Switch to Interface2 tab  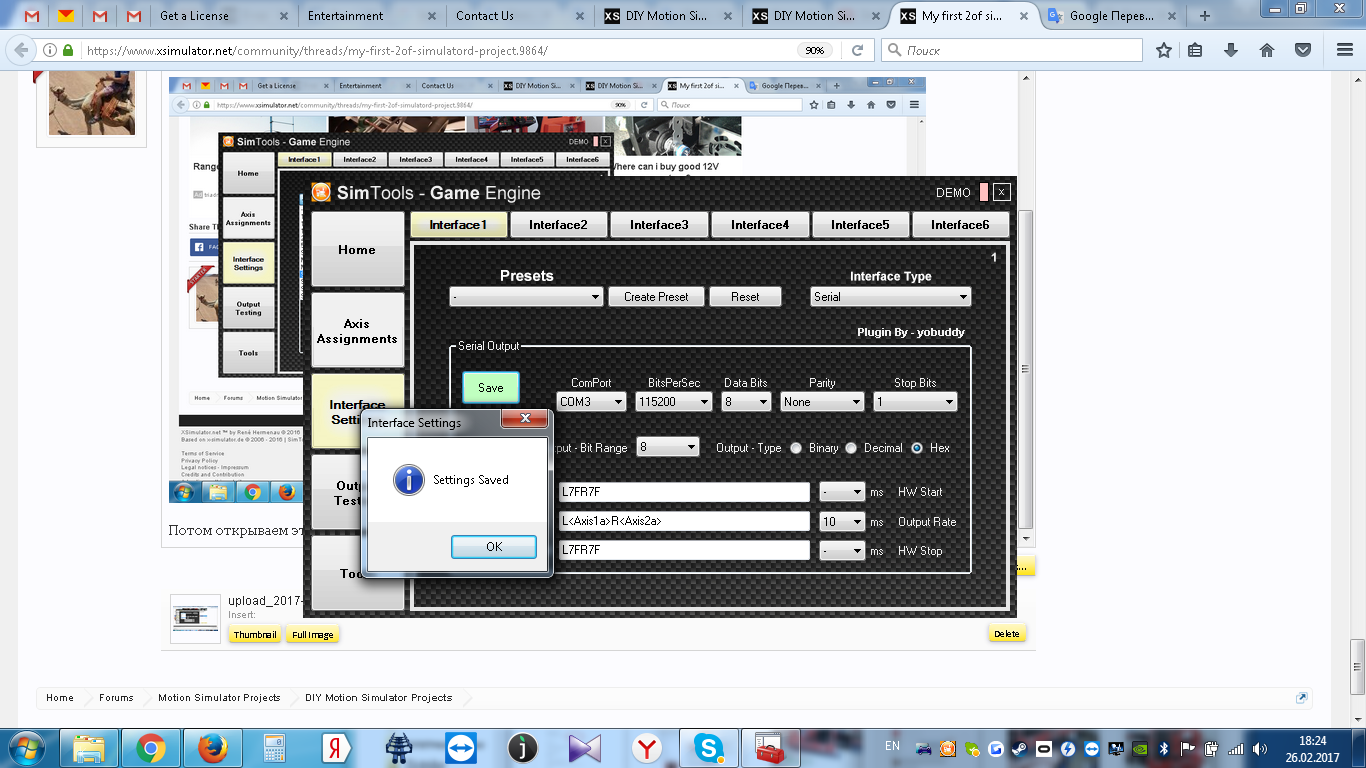click(558, 225)
